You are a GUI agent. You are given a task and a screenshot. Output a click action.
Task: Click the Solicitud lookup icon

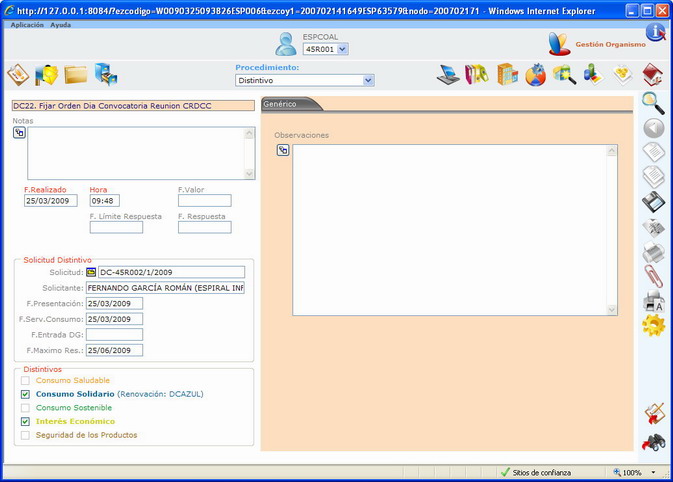click(x=91, y=272)
